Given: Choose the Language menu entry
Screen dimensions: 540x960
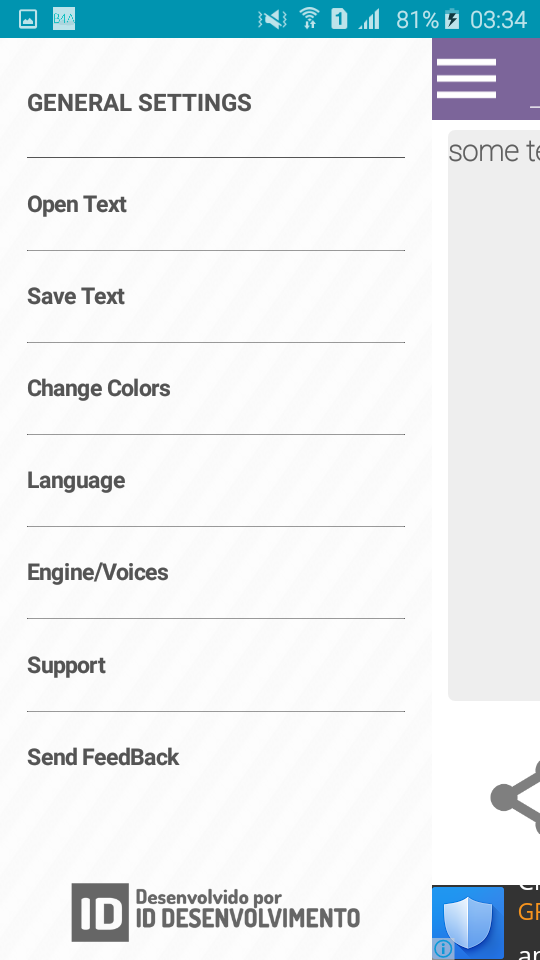Looking at the screenshot, I should coord(216,481).
